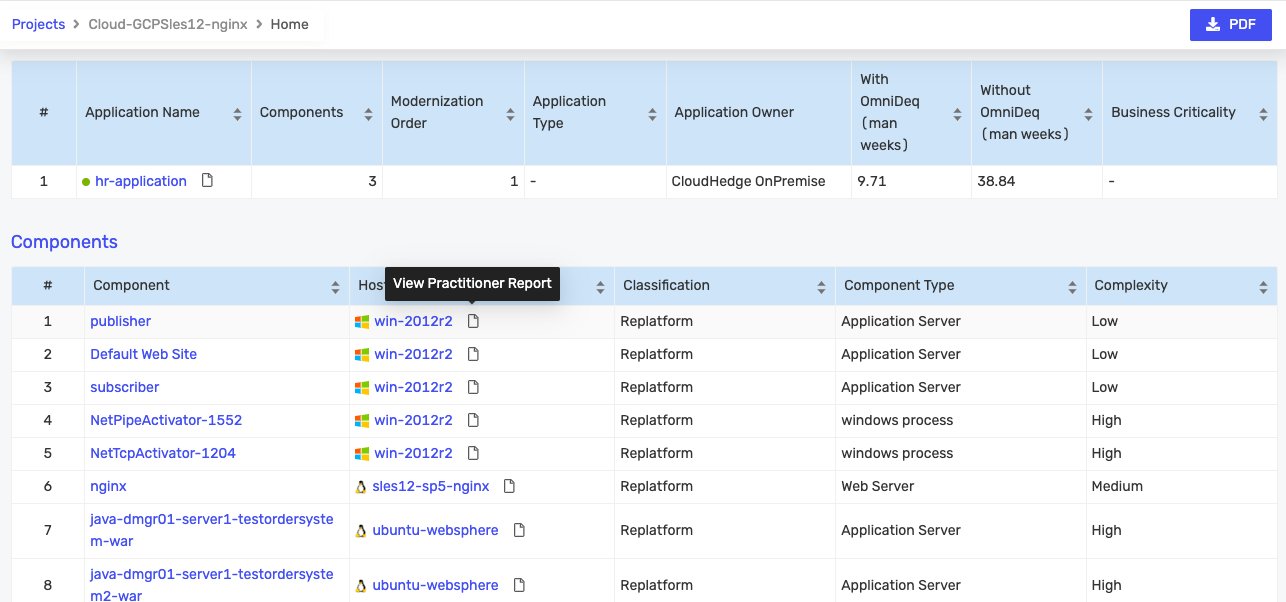The image size is (1286, 602).
Task: Sort components by Complexity column
Action: pyautogui.click(x=1263, y=287)
